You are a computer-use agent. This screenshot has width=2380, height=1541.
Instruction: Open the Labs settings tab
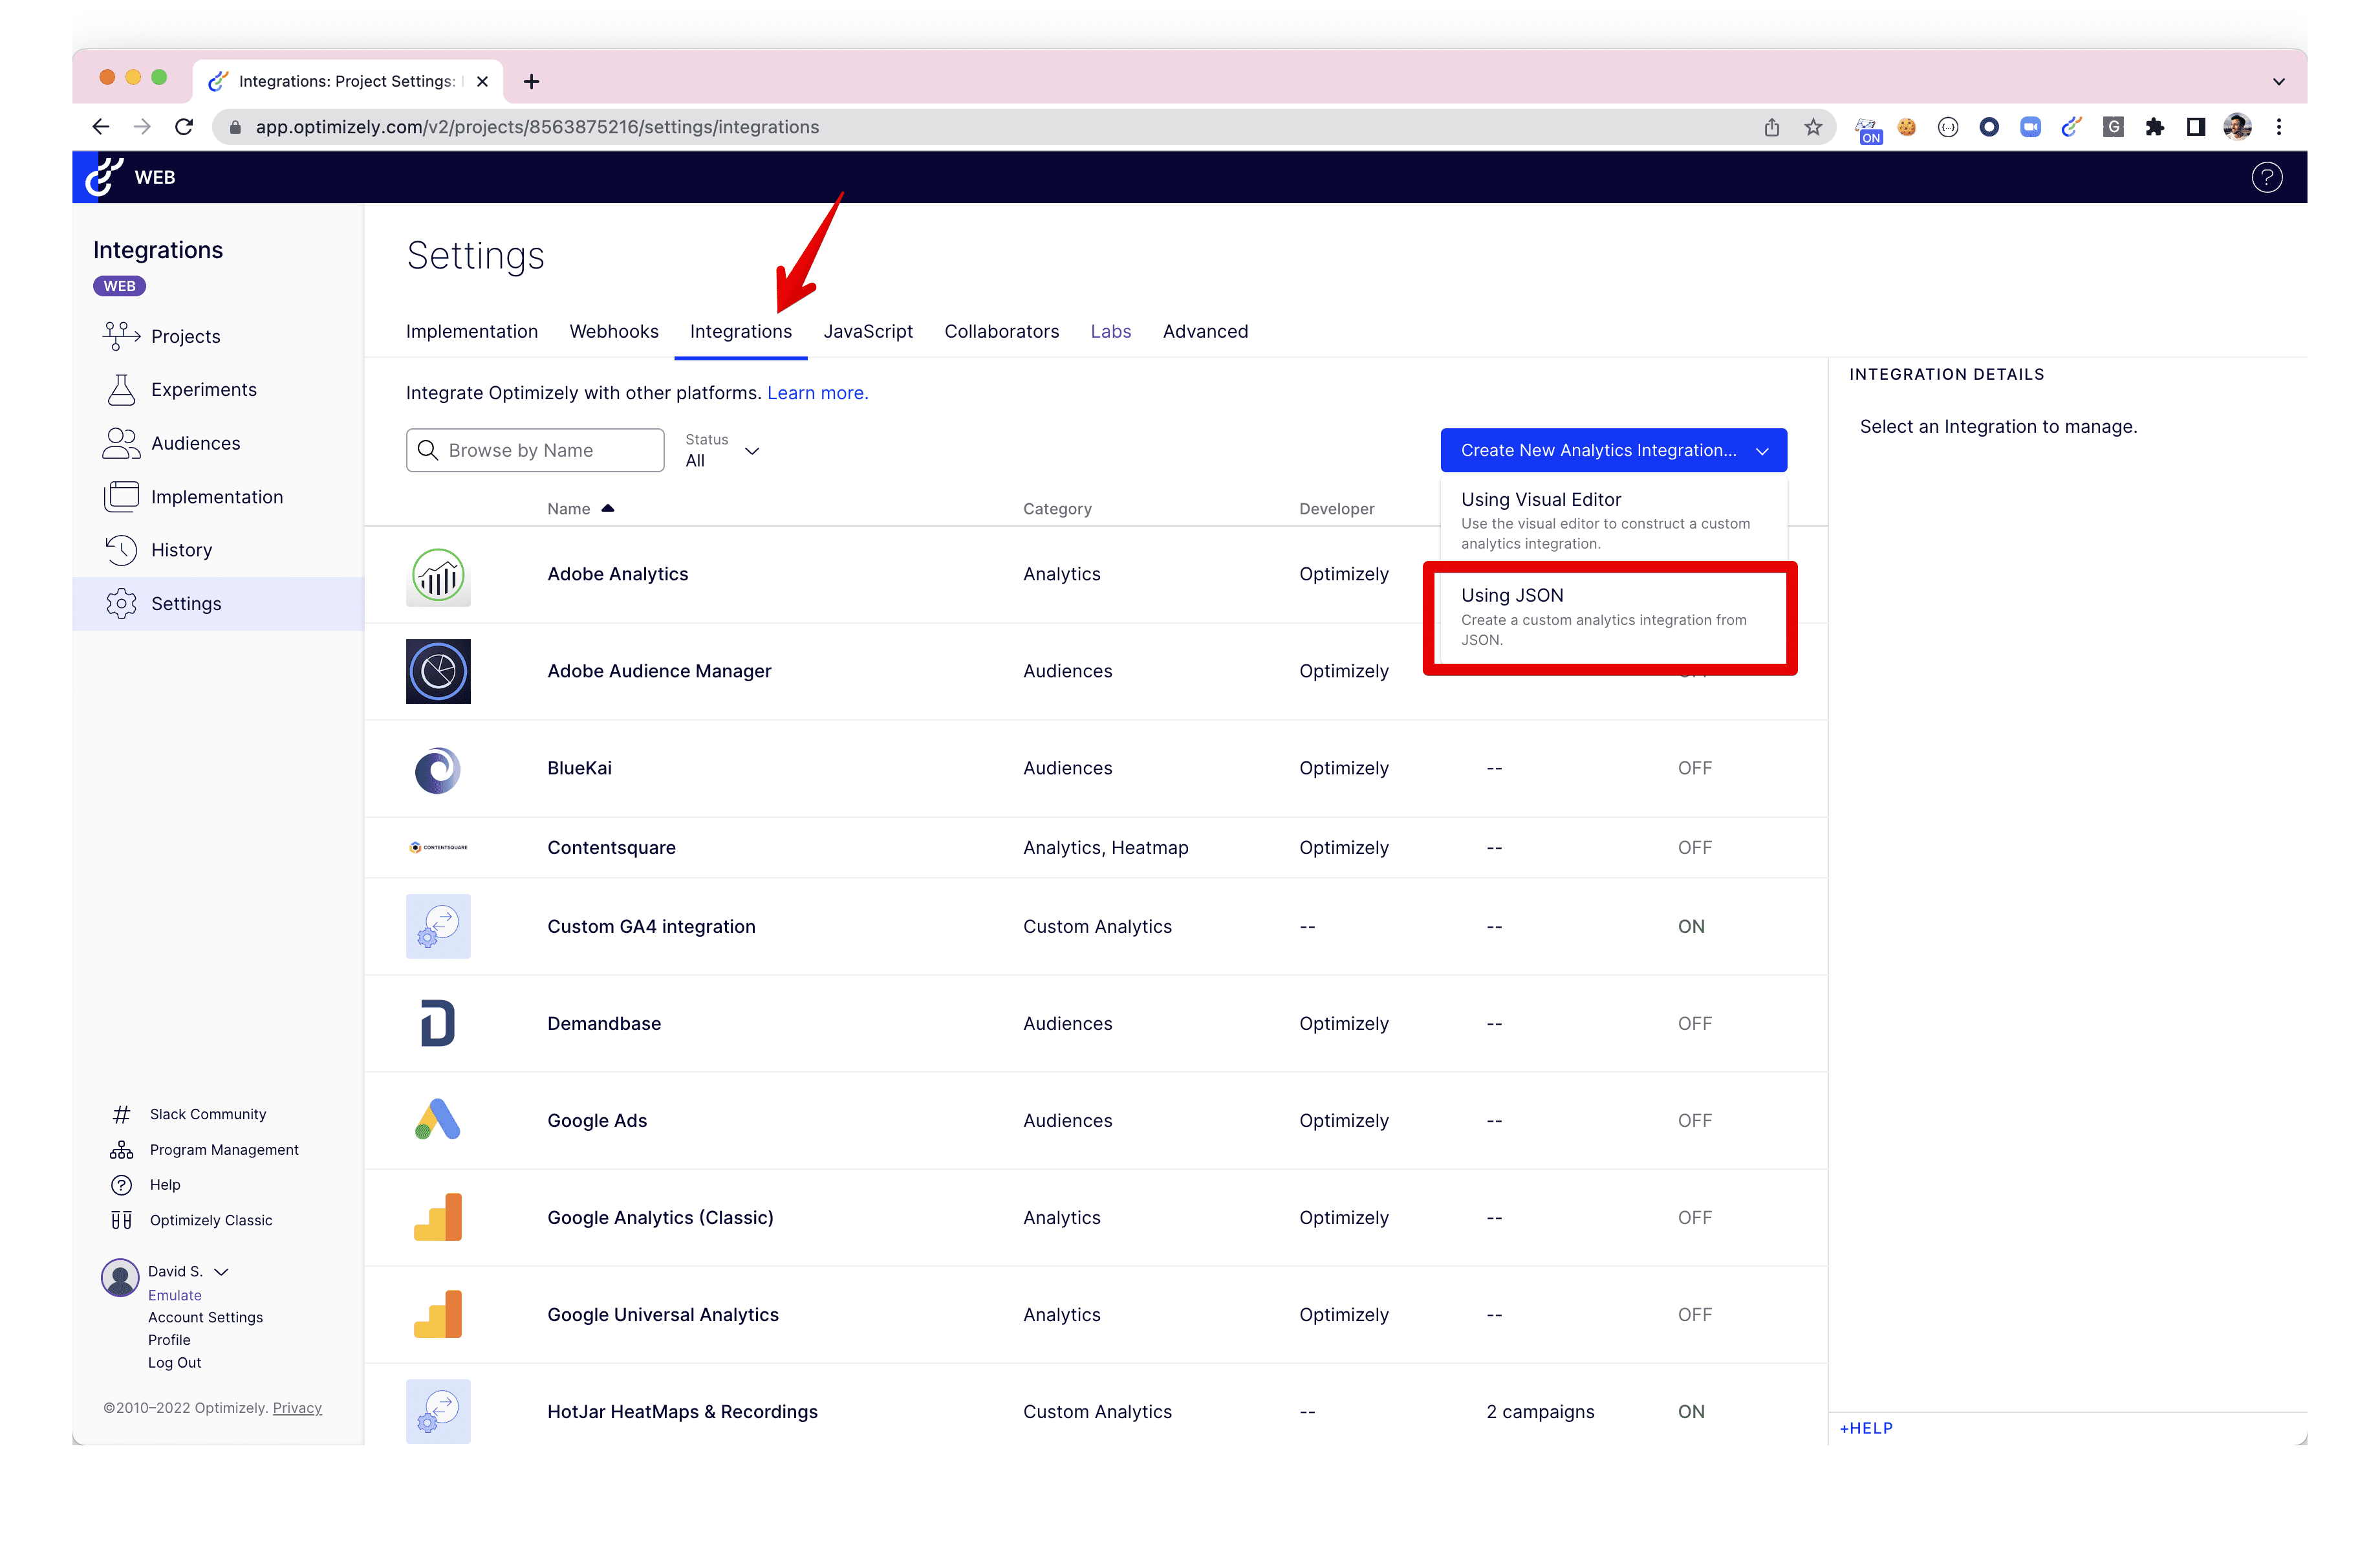click(1110, 331)
